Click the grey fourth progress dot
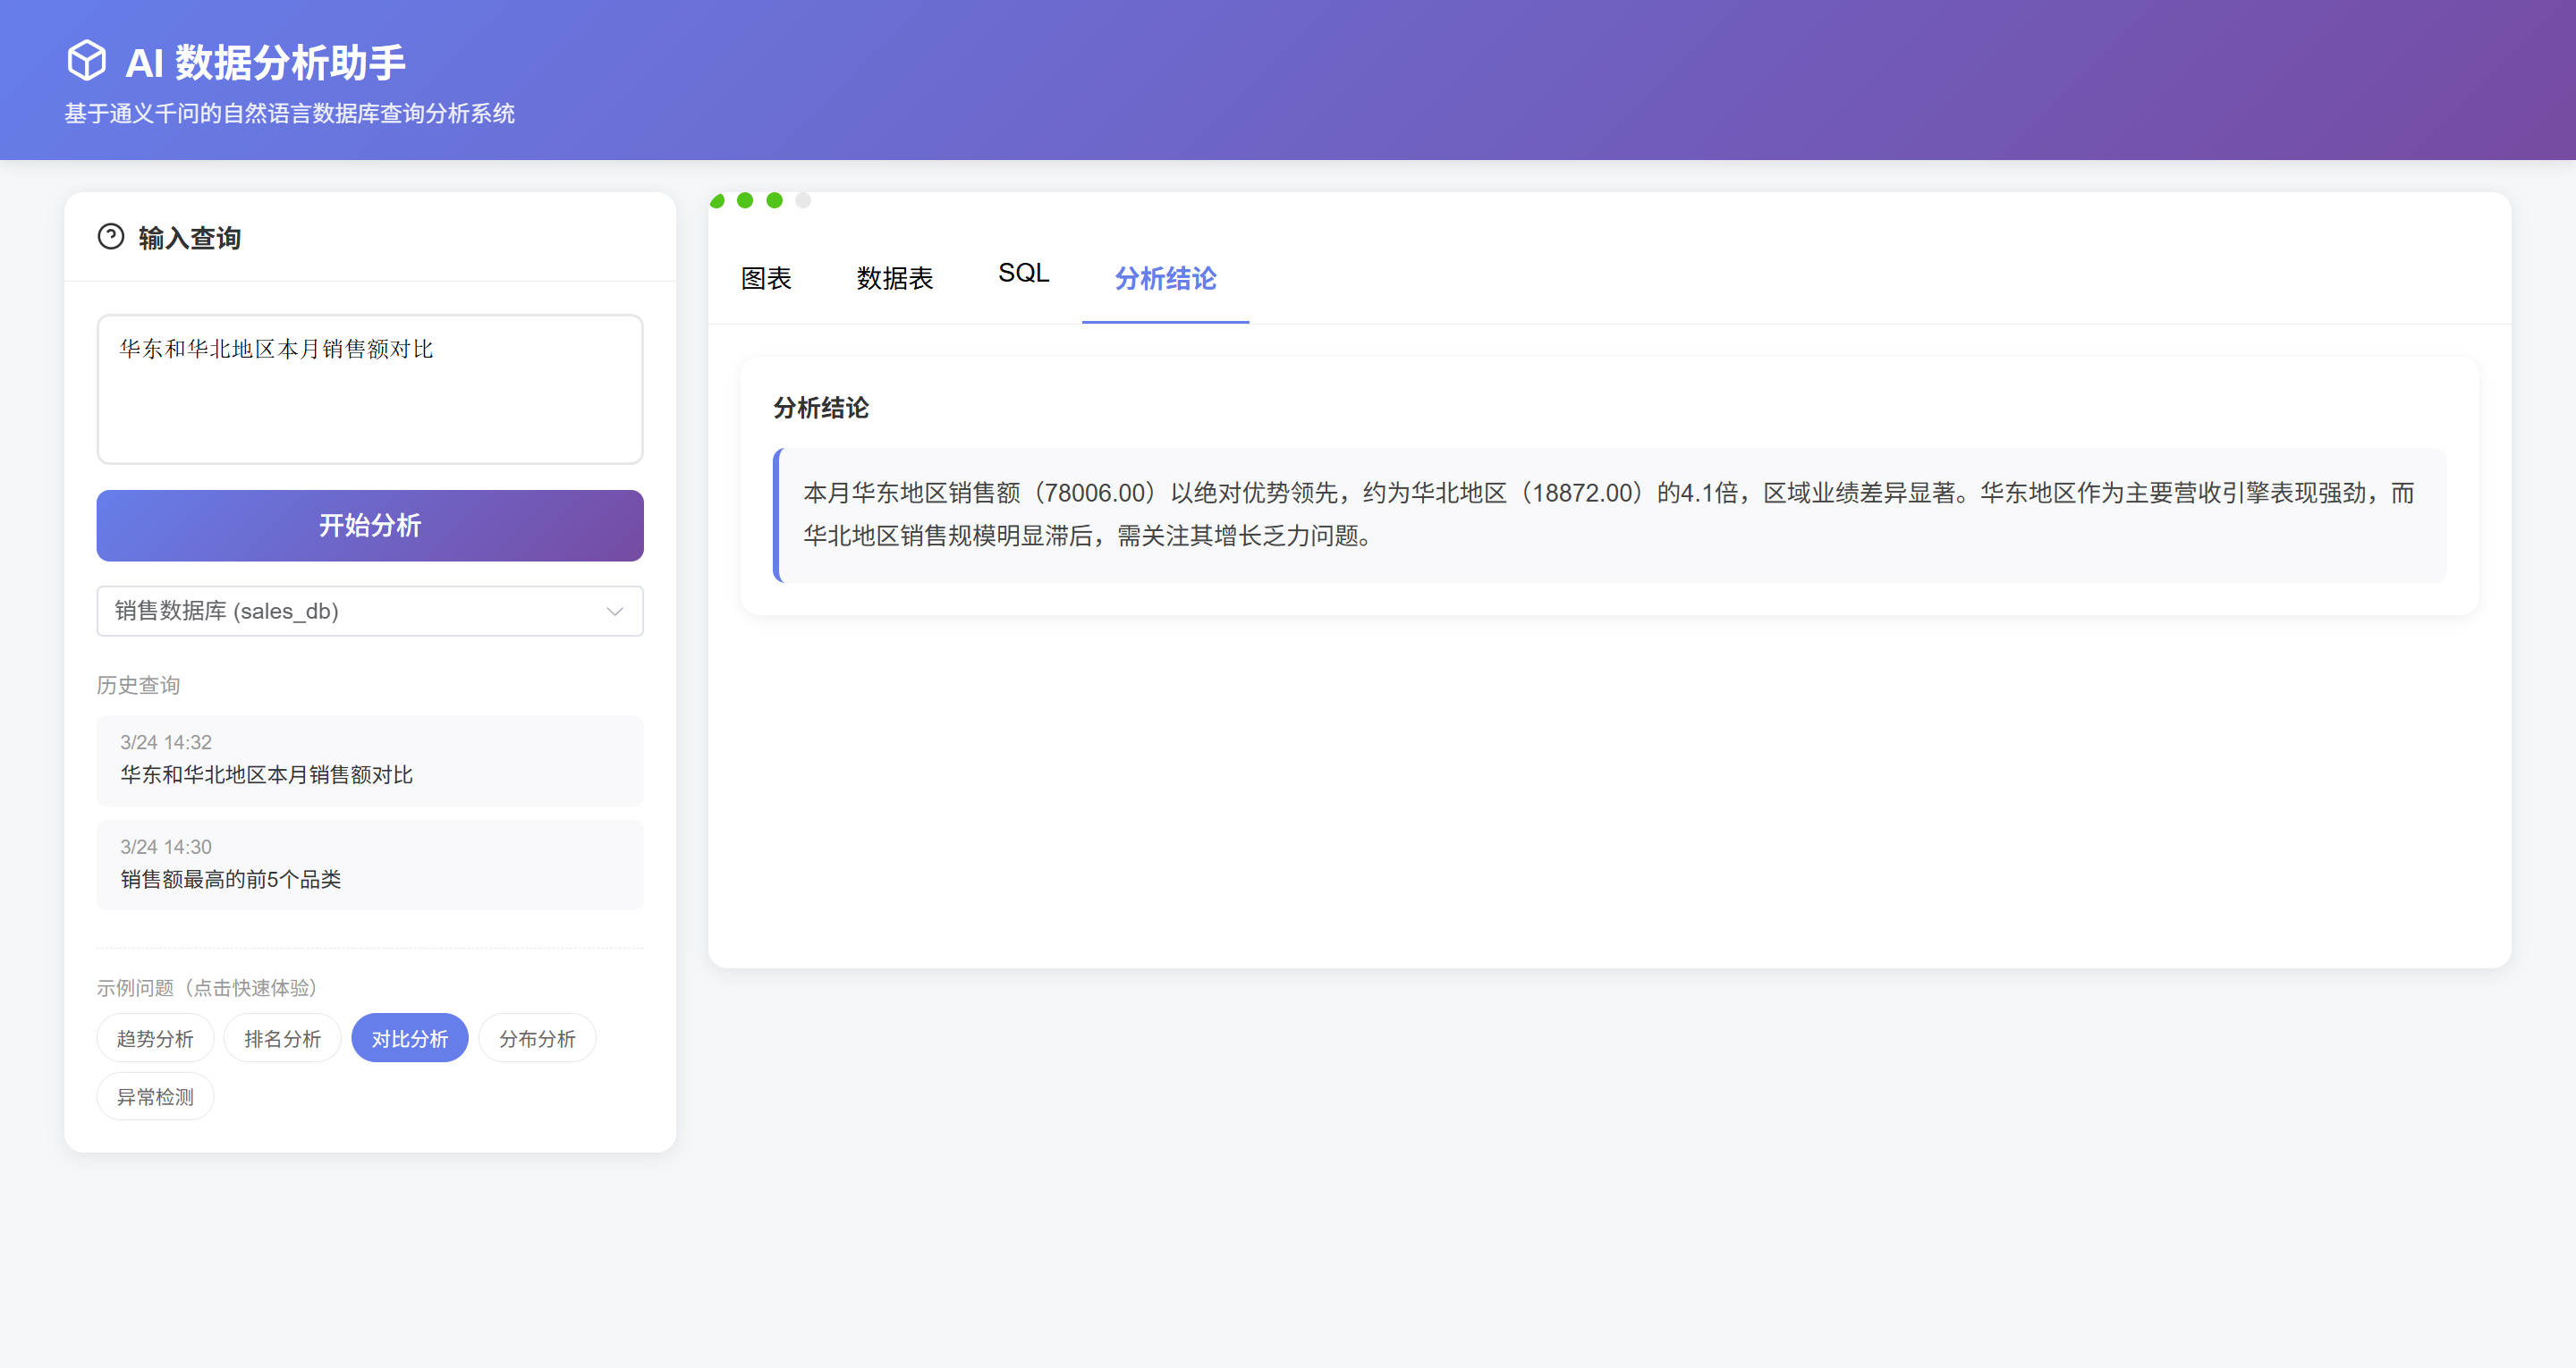2576x1368 pixels. pos(803,201)
